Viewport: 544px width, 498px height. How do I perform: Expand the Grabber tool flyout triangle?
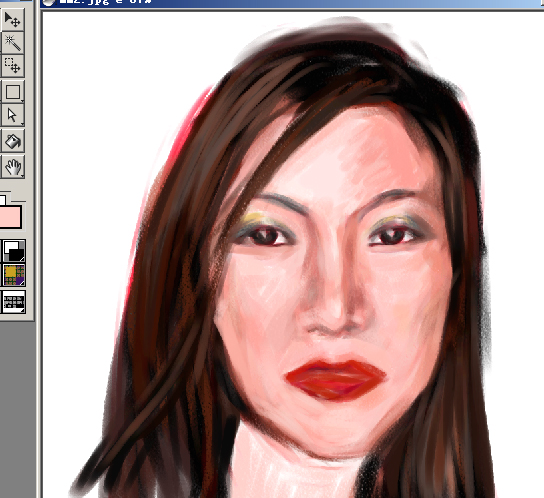click(x=23, y=176)
